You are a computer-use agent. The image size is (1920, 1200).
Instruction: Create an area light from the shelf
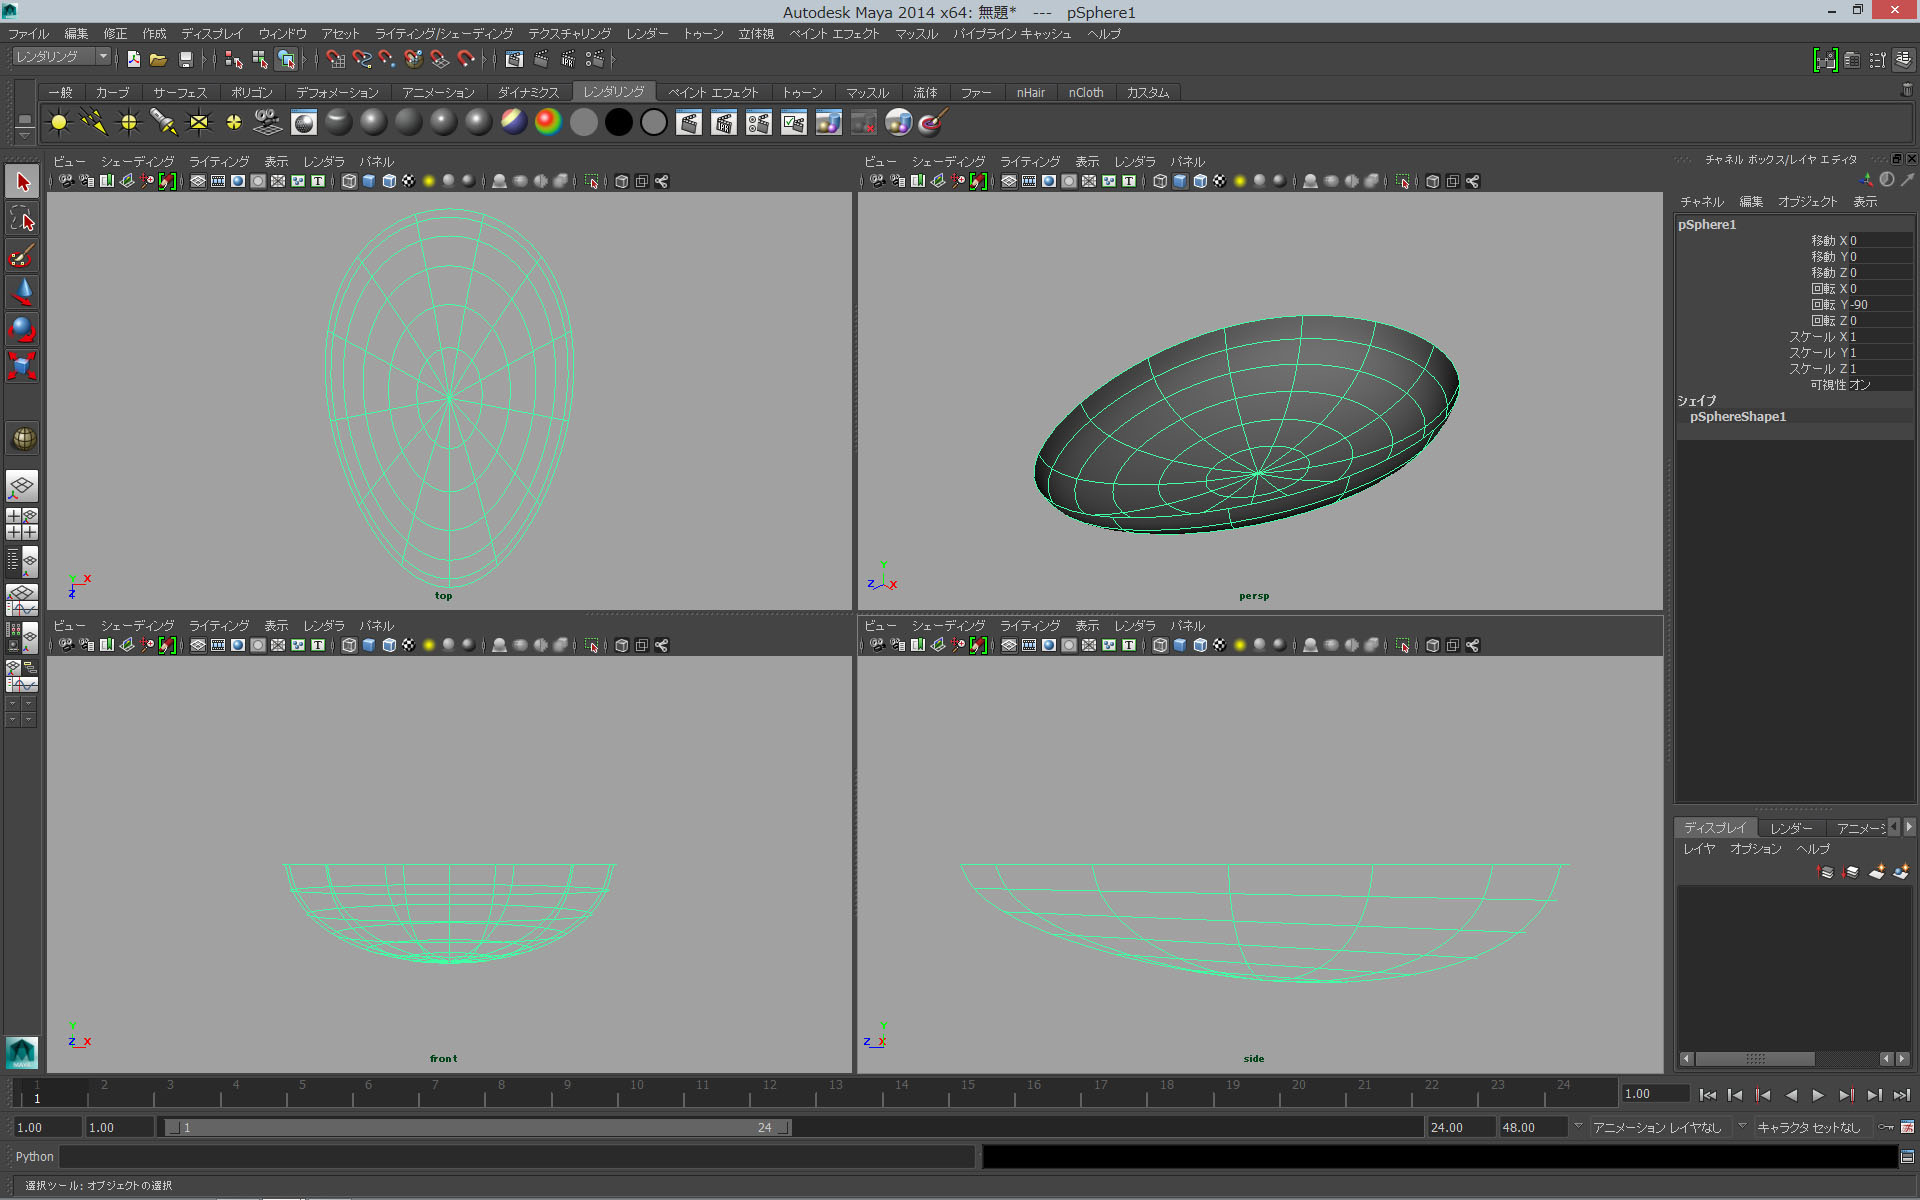(x=199, y=122)
